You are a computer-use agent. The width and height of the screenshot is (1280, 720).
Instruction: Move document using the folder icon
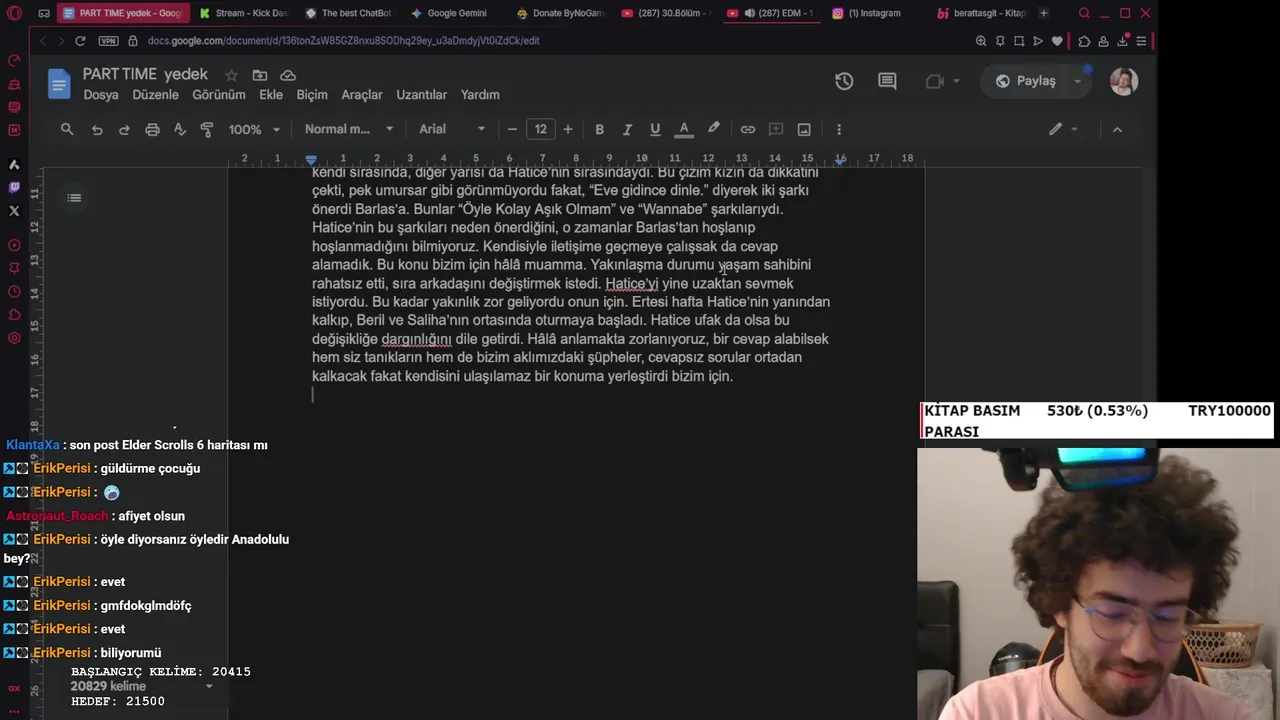point(260,75)
